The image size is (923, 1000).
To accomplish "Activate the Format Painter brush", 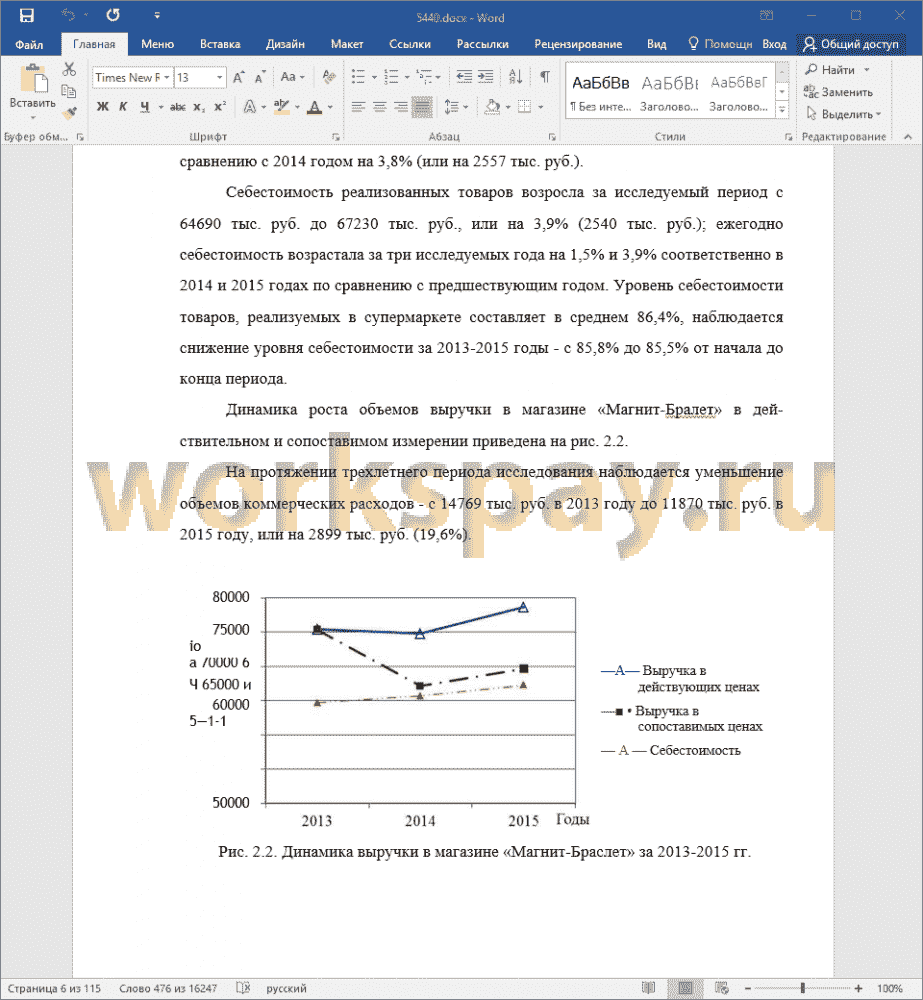I will pyautogui.click(x=69, y=113).
